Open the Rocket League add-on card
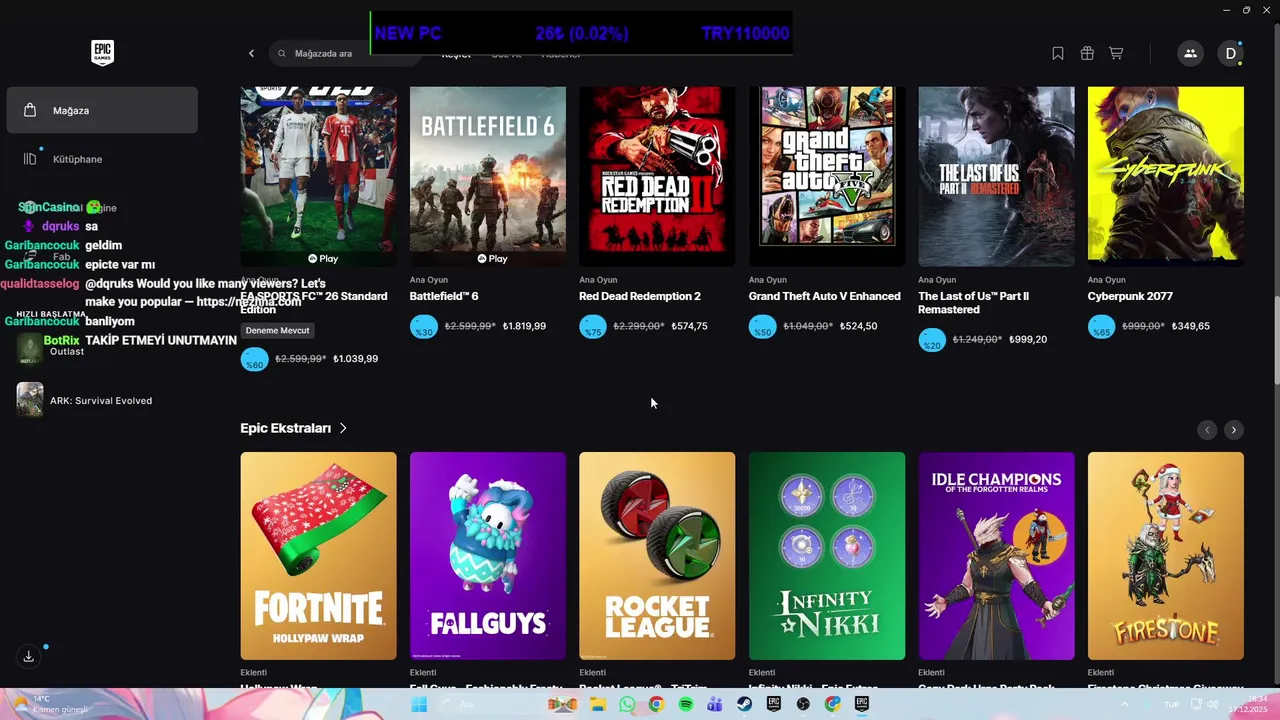 tap(657, 556)
